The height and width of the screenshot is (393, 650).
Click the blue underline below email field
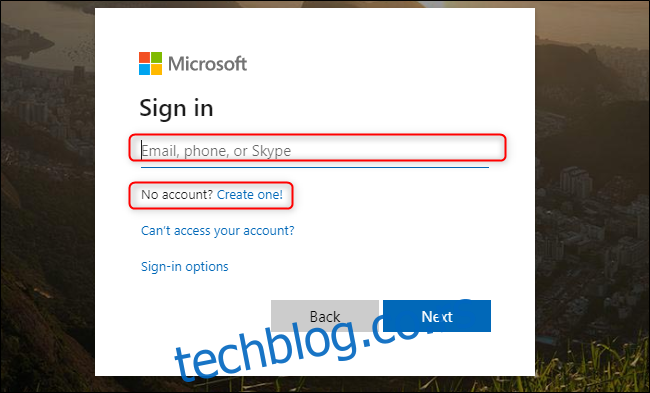(x=315, y=167)
